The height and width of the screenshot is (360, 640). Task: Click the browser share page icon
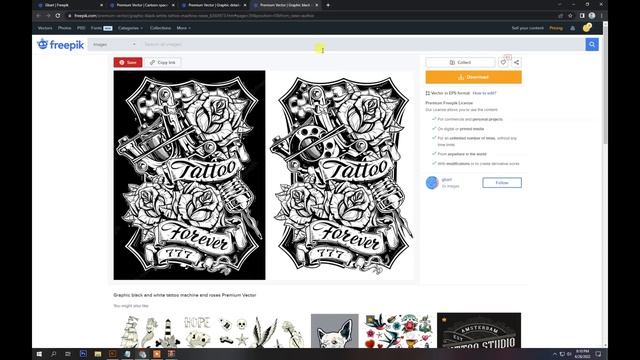click(x=560, y=16)
